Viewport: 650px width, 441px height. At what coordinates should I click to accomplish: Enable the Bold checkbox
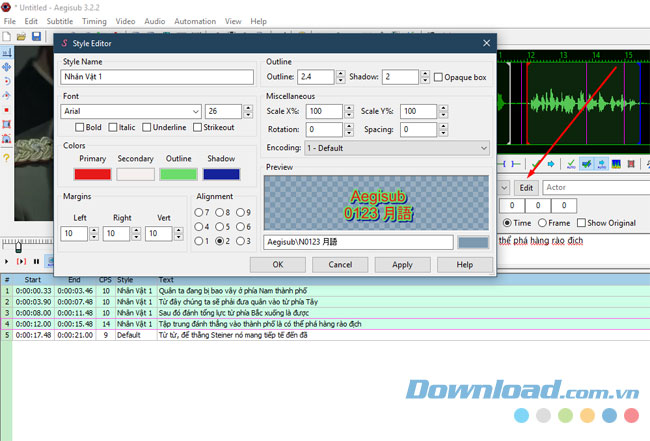click(79, 128)
